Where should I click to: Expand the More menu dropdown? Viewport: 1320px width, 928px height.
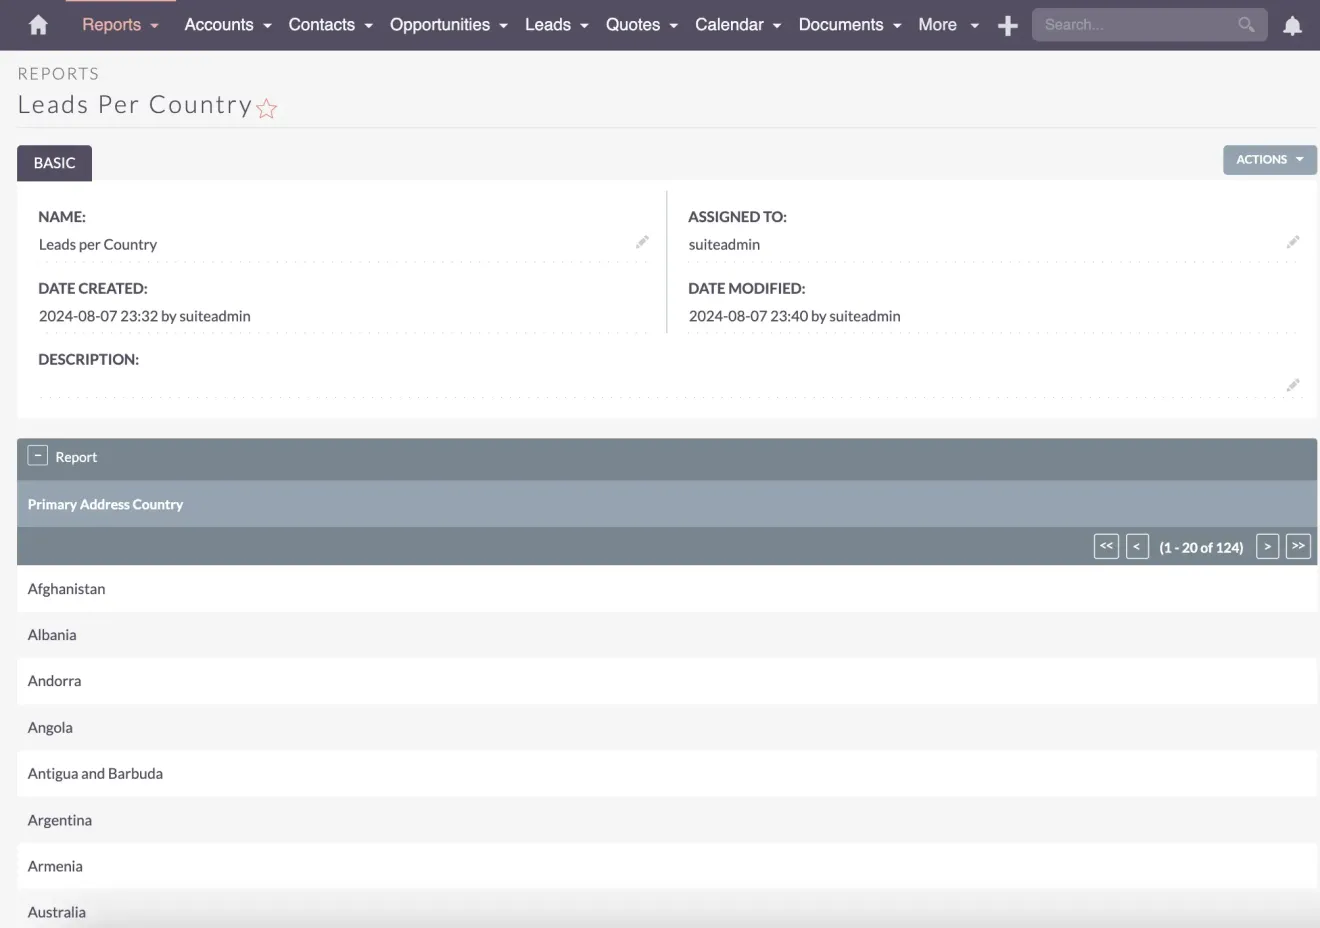(x=946, y=25)
